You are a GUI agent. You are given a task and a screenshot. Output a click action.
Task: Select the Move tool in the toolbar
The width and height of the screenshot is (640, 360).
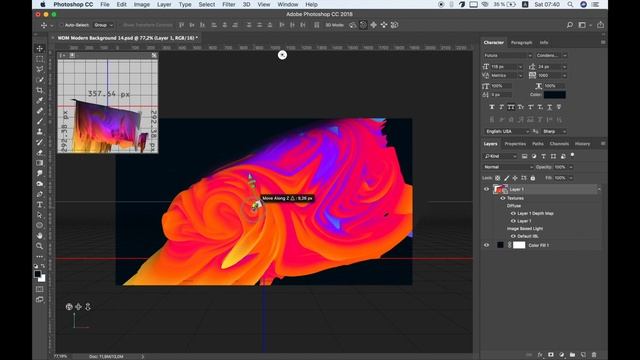tap(40, 49)
